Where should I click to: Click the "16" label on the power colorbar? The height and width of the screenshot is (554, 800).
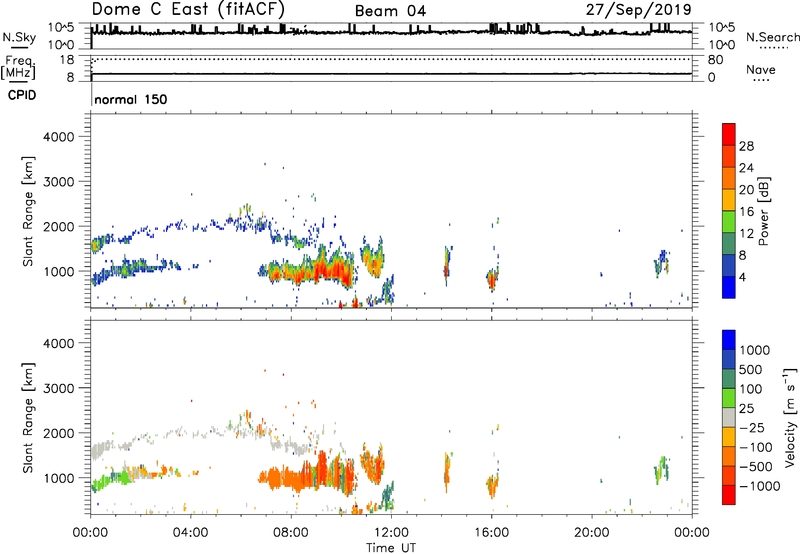[x=746, y=211]
